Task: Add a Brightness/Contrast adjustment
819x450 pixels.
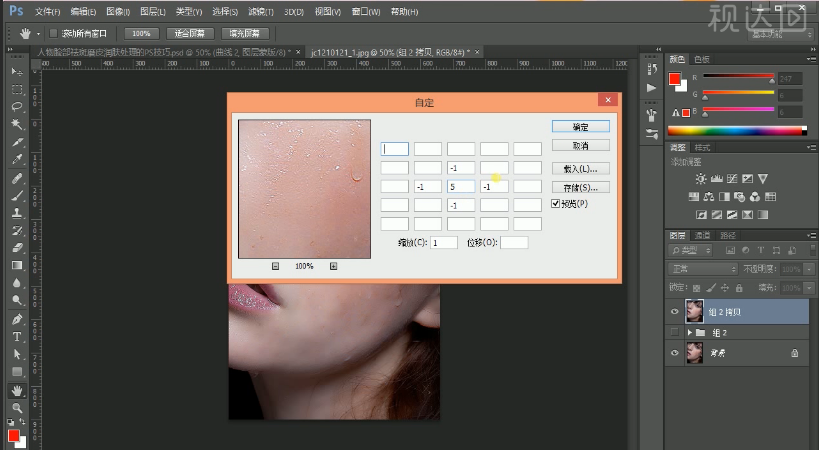Action: [x=700, y=179]
